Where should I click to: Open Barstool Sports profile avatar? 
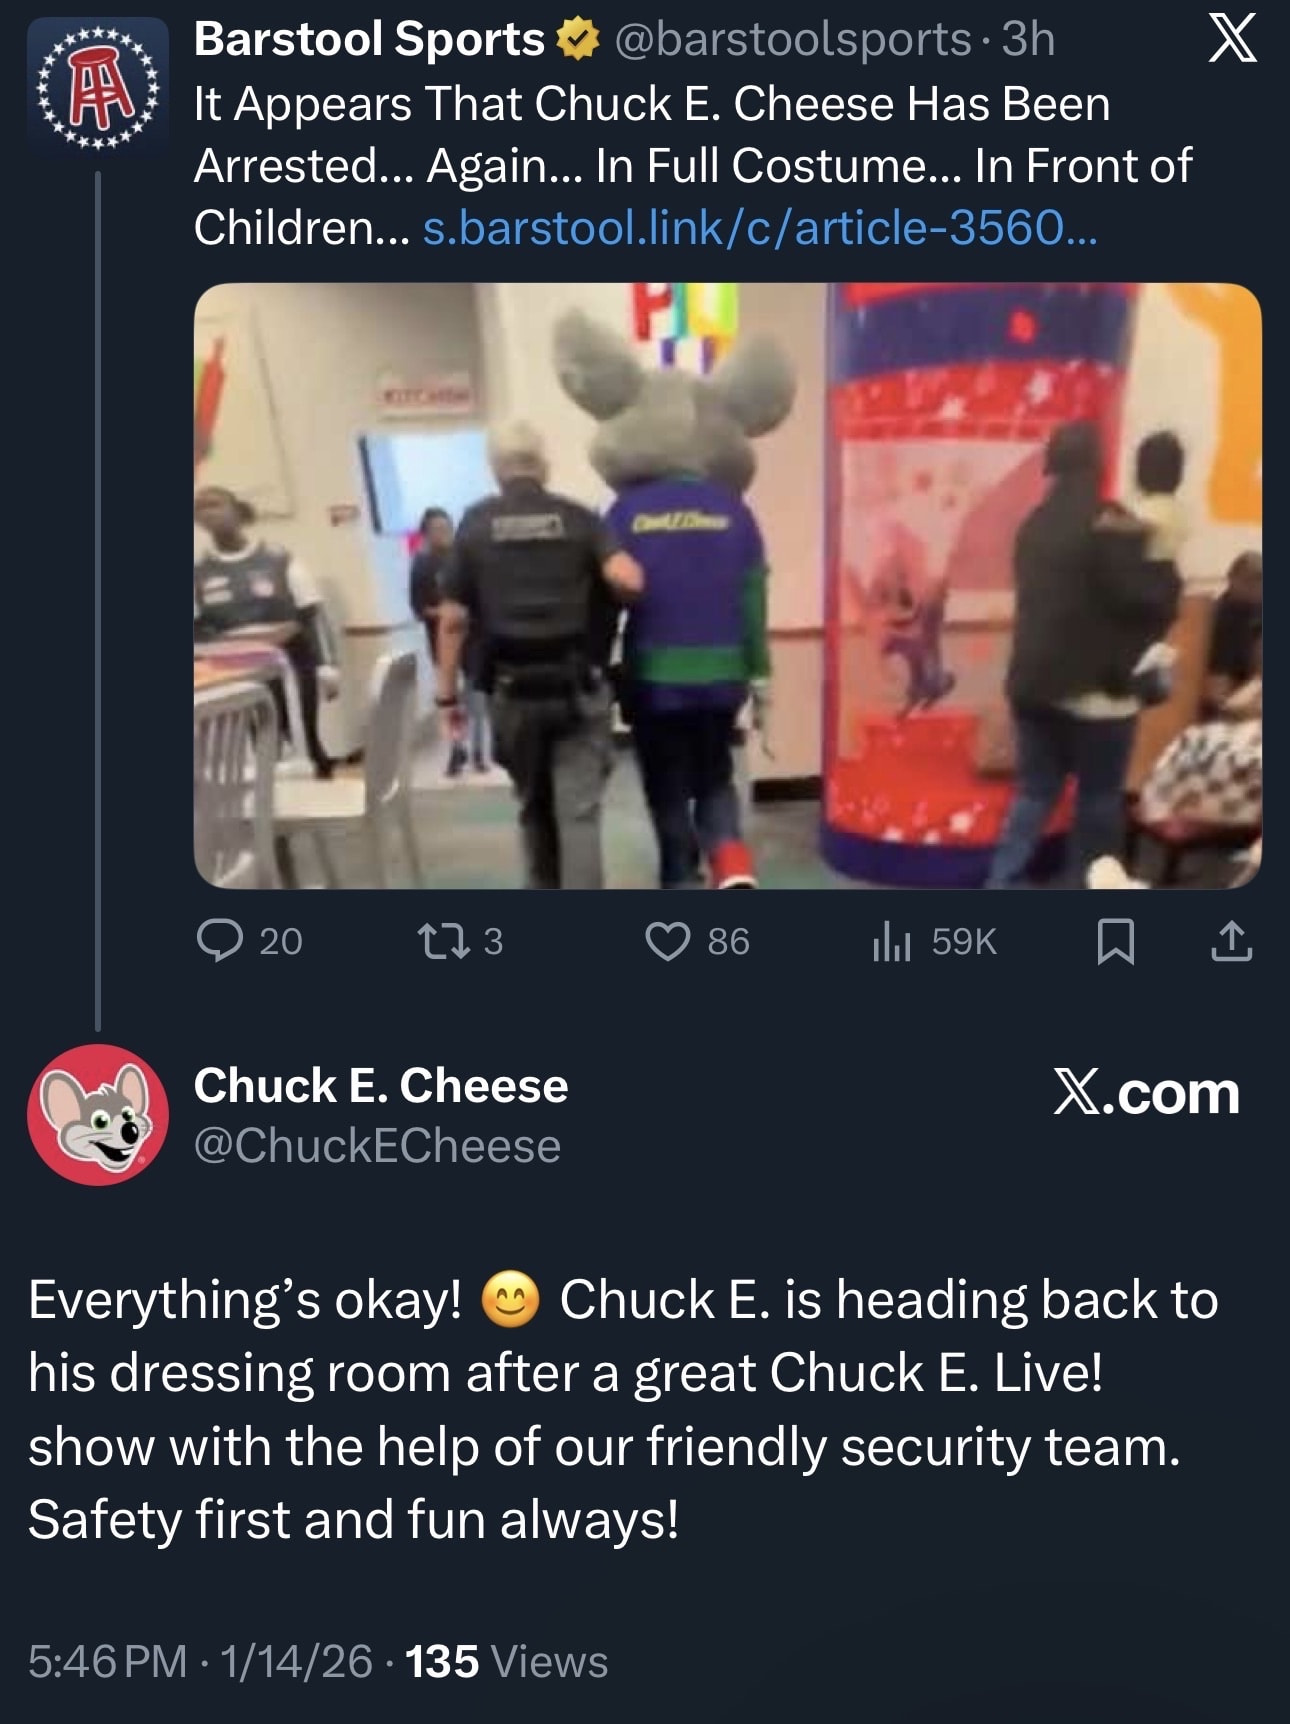coord(97,87)
